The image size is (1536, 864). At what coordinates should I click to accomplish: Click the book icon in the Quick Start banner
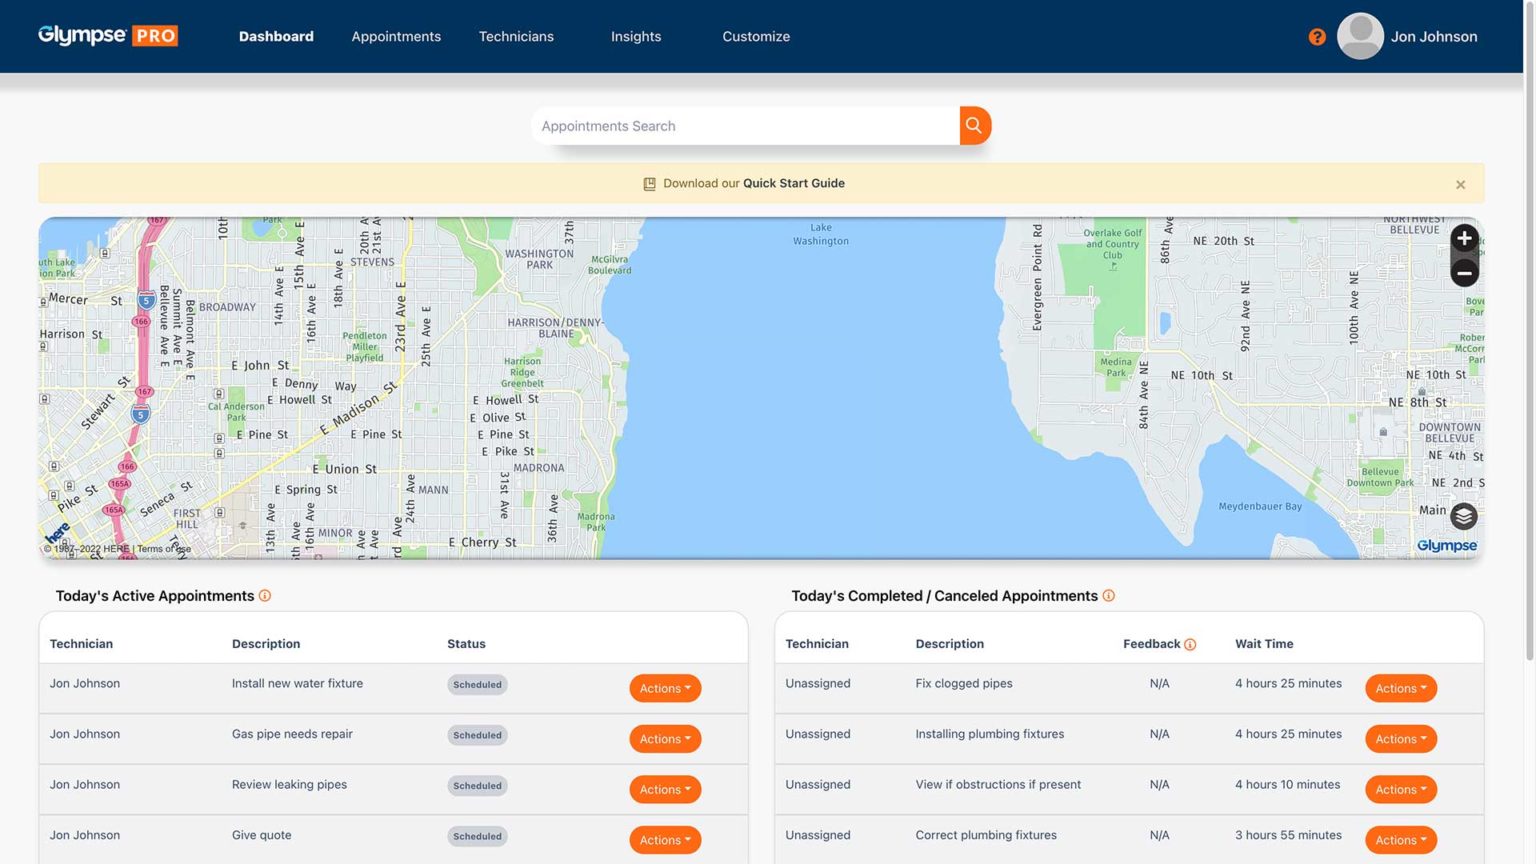pos(649,183)
